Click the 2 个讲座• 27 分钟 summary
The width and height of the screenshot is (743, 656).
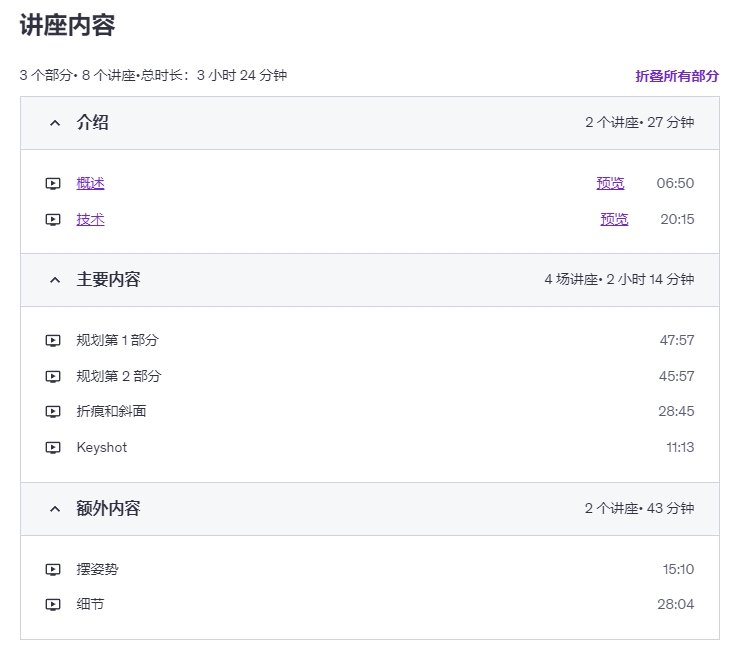[640, 123]
